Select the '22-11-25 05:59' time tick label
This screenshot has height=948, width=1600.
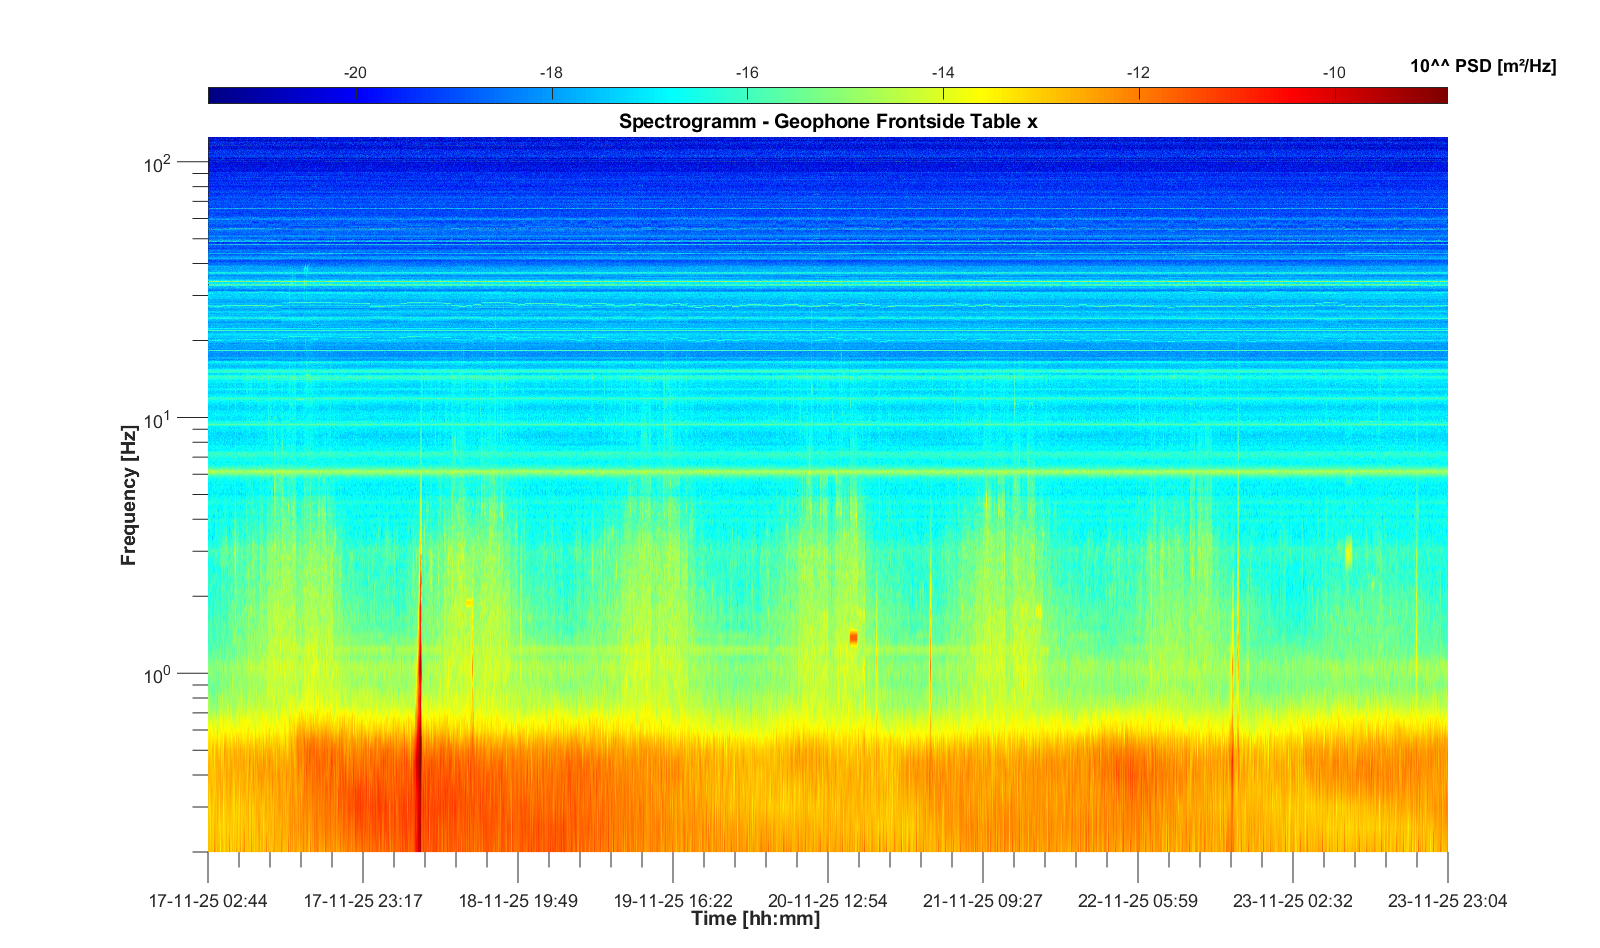pyautogui.click(x=1137, y=901)
